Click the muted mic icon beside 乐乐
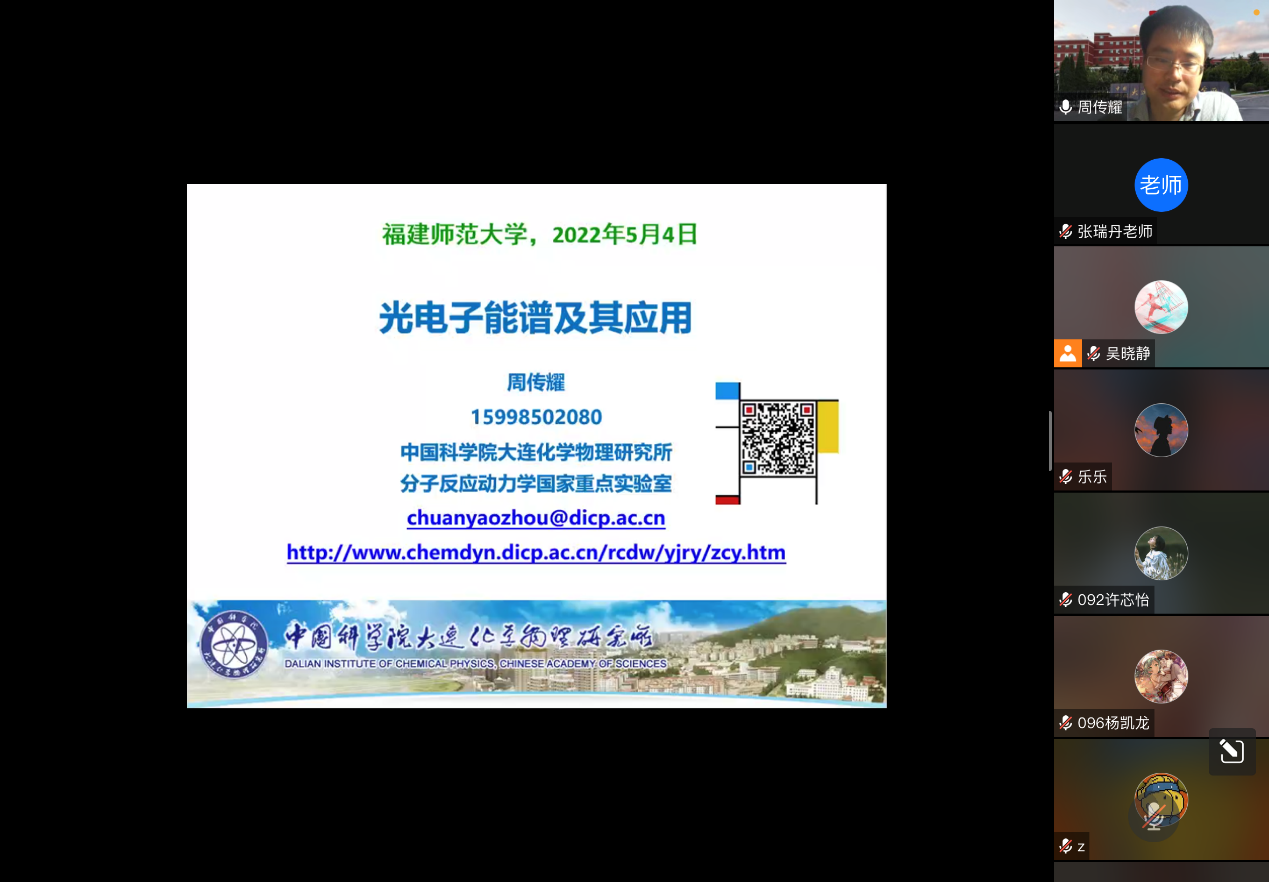1269x882 pixels. coord(1066,477)
